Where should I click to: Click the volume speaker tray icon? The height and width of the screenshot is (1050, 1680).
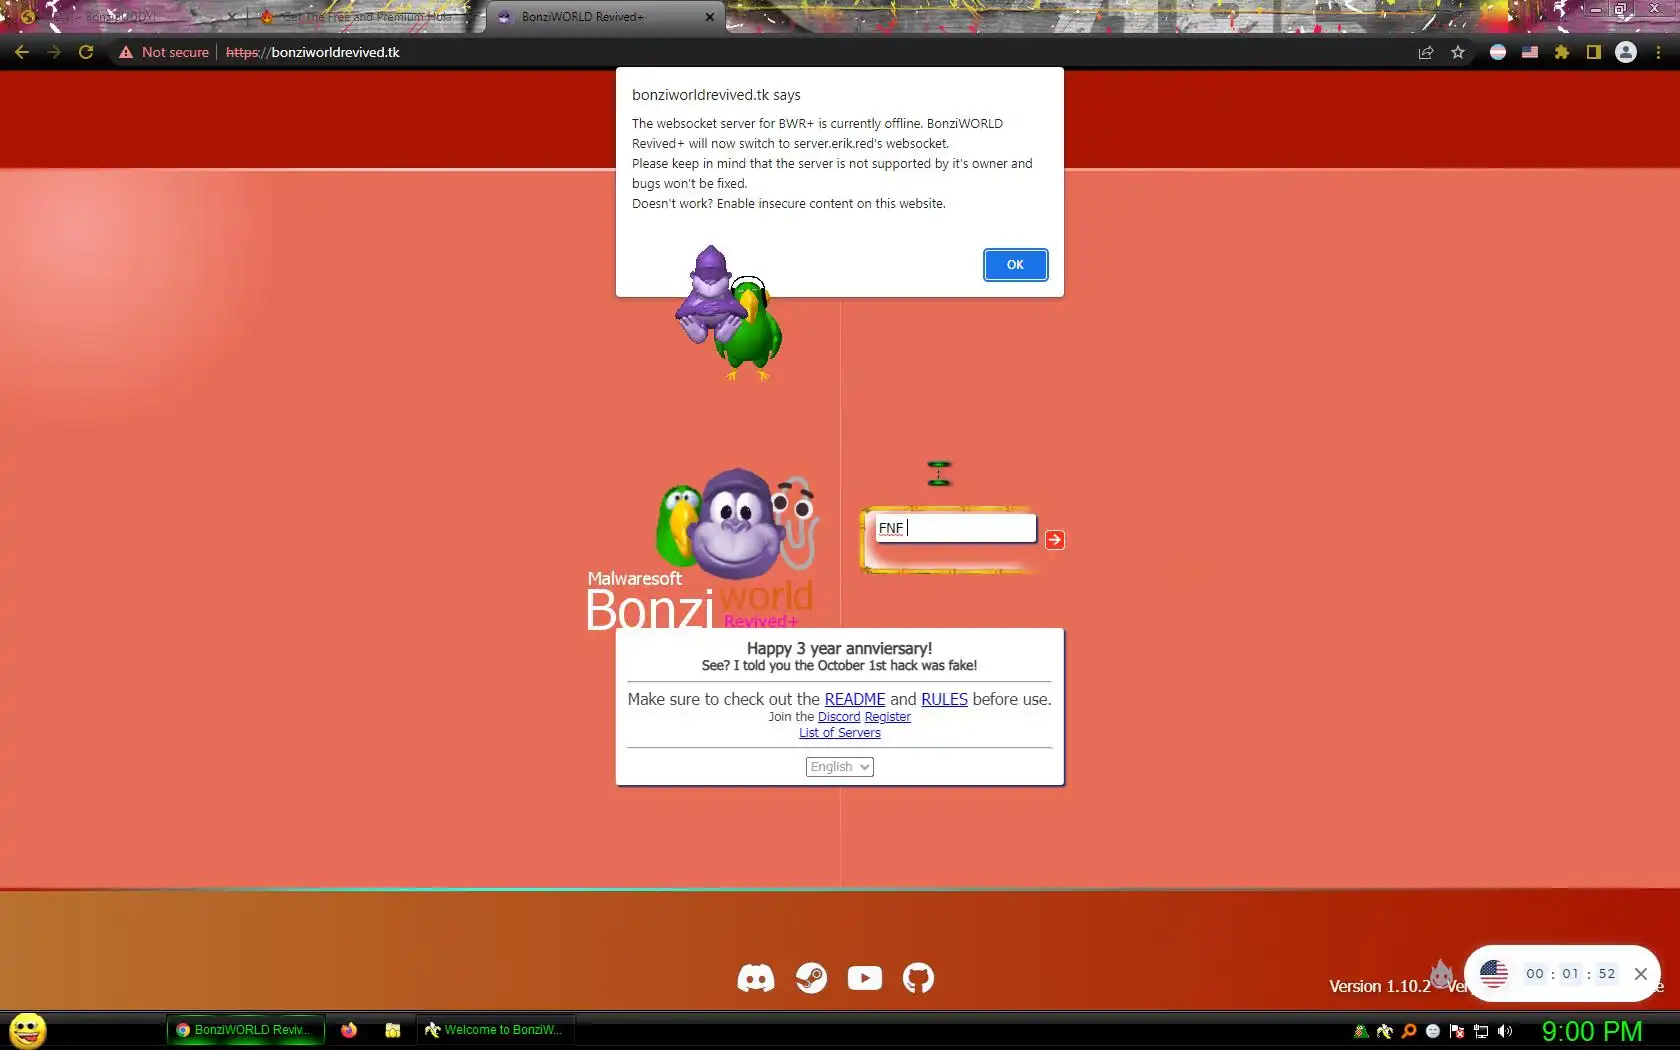[x=1505, y=1031]
